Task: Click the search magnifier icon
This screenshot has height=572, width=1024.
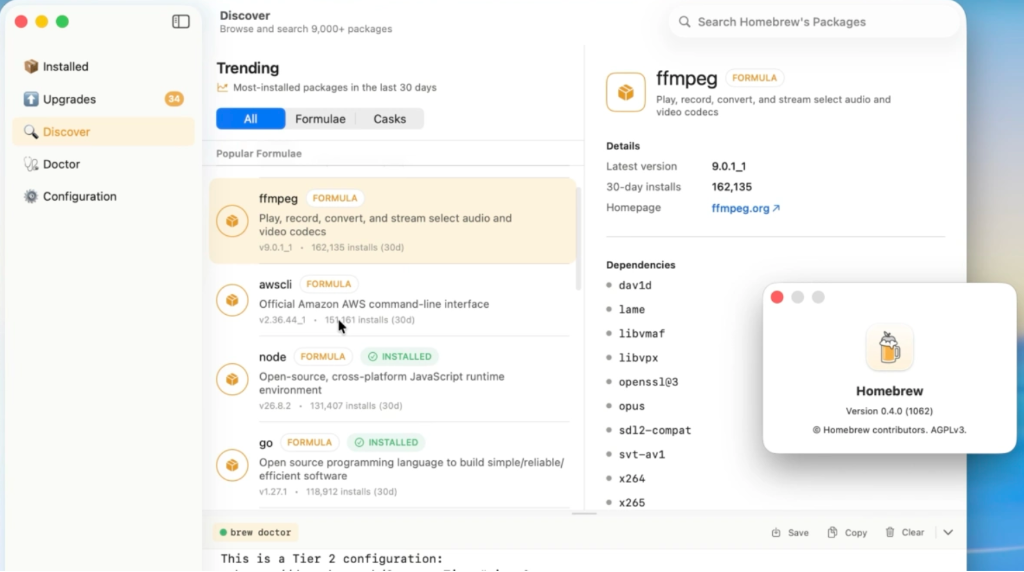Action: click(x=684, y=22)
